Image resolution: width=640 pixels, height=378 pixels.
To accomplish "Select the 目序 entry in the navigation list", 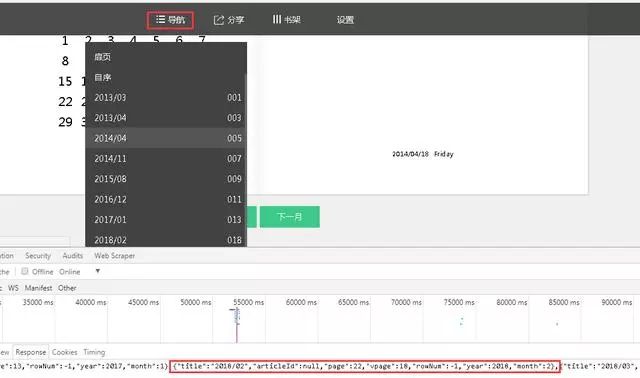I will point(165,77).
